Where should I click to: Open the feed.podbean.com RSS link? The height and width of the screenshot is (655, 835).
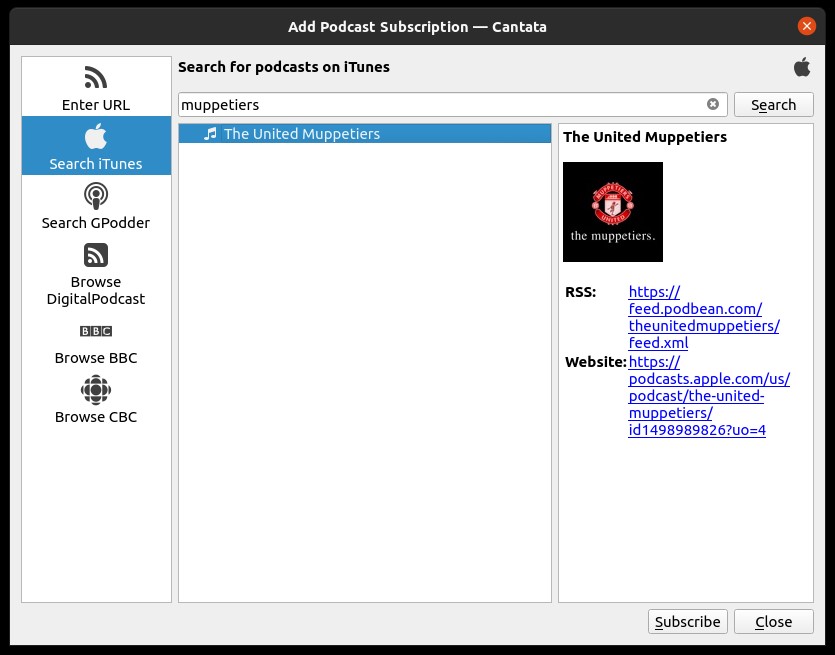[703, 317]
